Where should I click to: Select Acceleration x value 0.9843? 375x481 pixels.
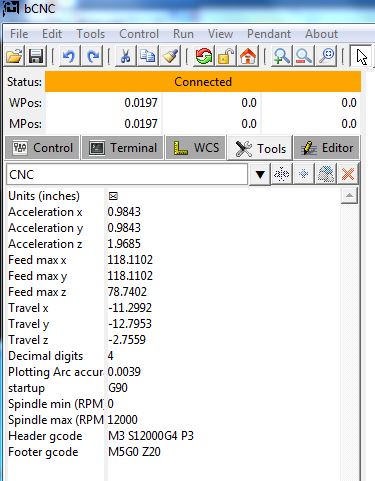coord(124,212)
